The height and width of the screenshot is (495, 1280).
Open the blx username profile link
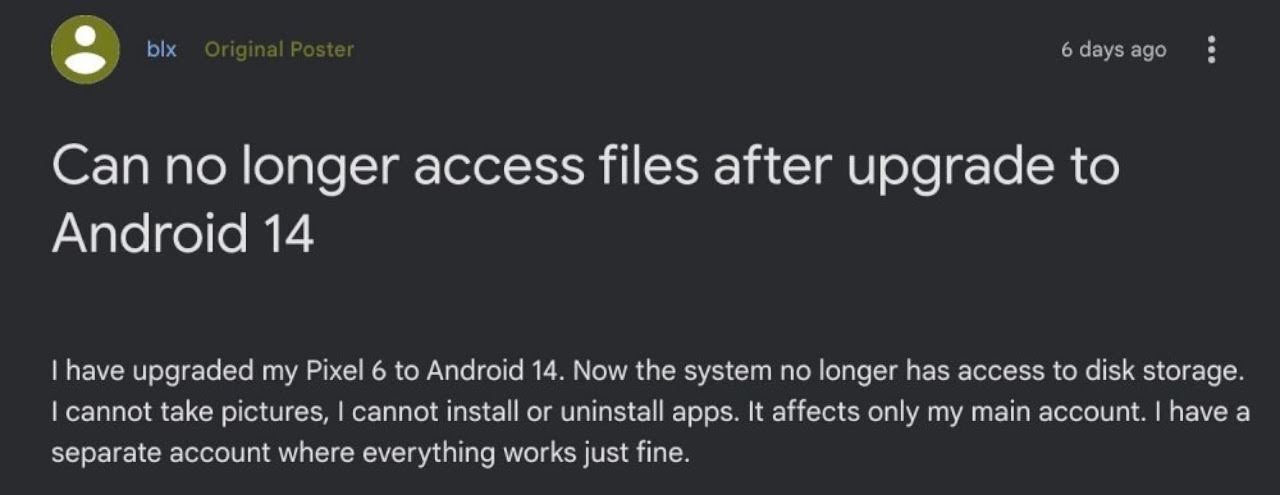coord(161,49)
